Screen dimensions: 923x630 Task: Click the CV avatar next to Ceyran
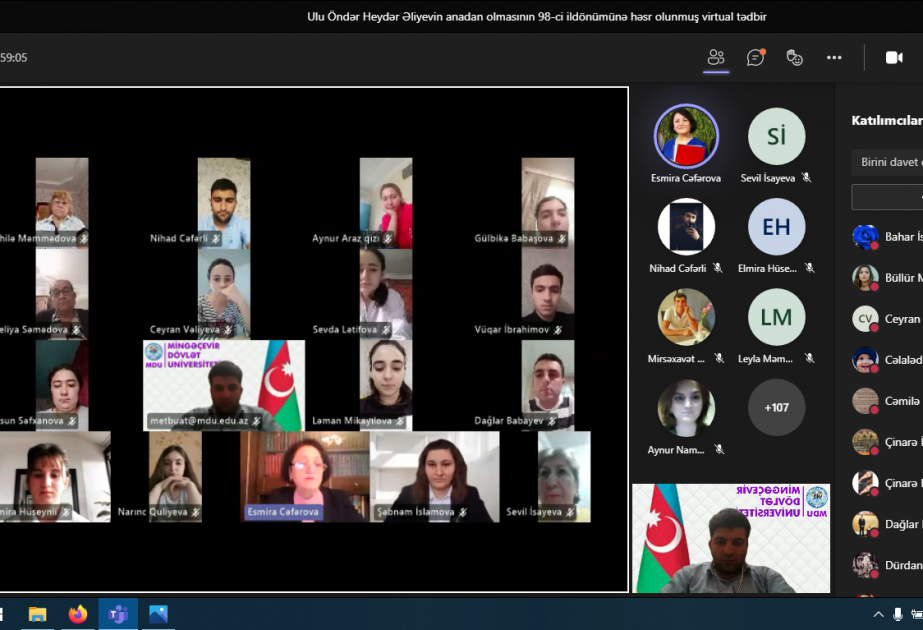click(x=865, y=319)
